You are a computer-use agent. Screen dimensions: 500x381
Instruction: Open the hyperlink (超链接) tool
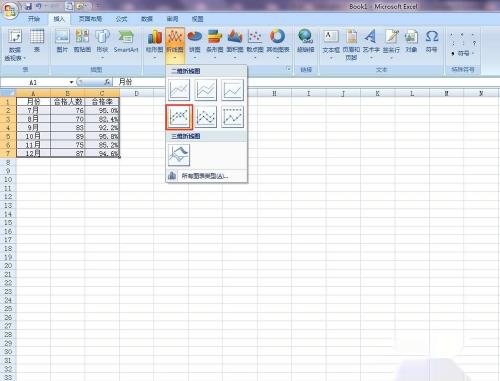tap(306, 42)
